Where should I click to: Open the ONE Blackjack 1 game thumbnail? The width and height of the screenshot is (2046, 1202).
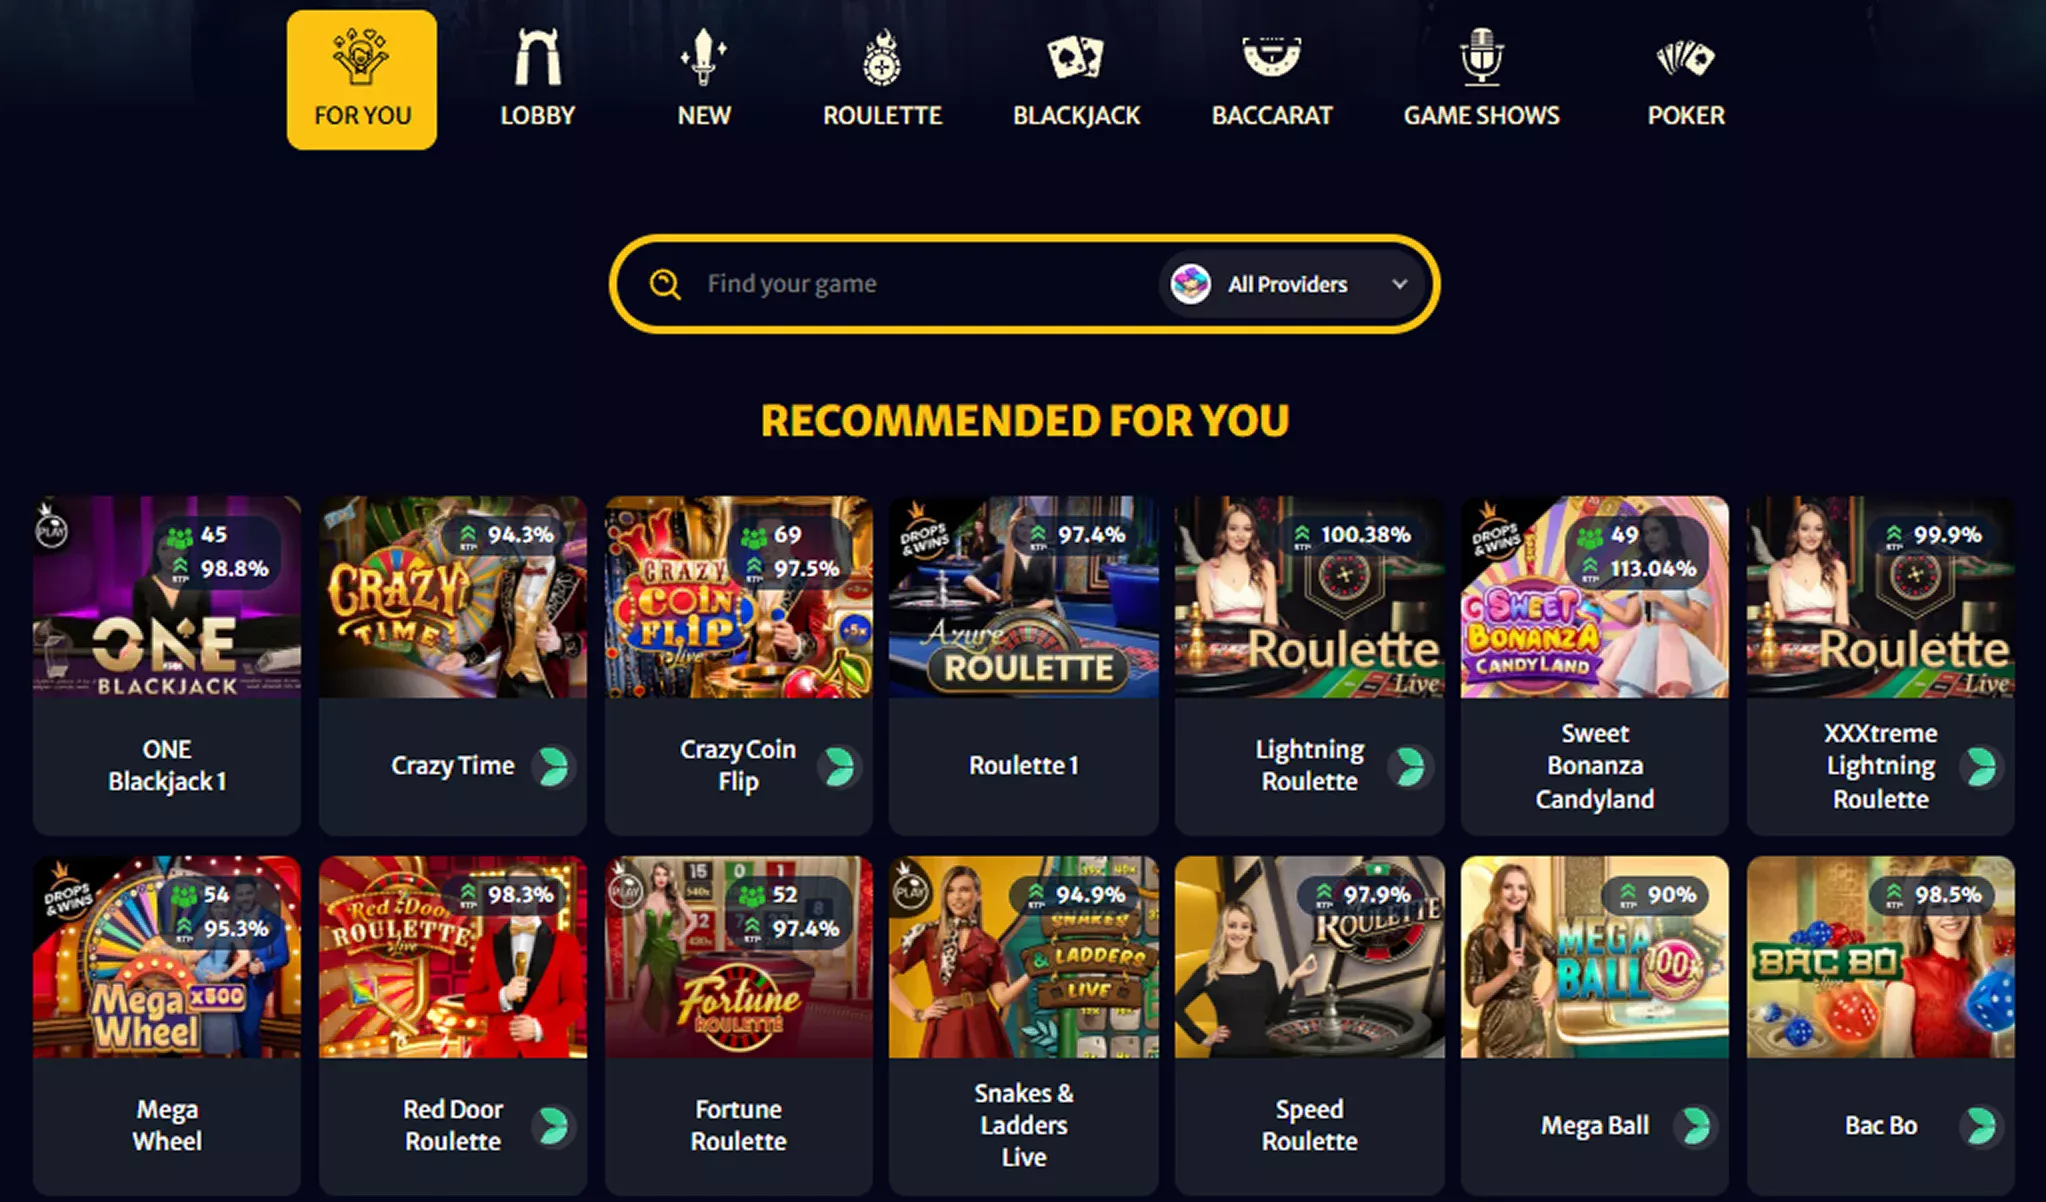(x=167, y=597)
